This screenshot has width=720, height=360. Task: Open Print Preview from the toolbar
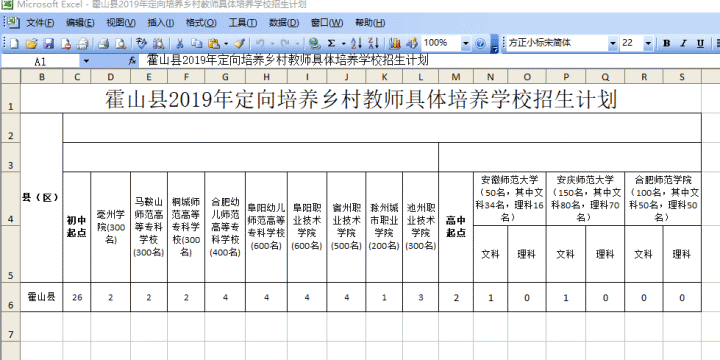[x=120, y=44]
